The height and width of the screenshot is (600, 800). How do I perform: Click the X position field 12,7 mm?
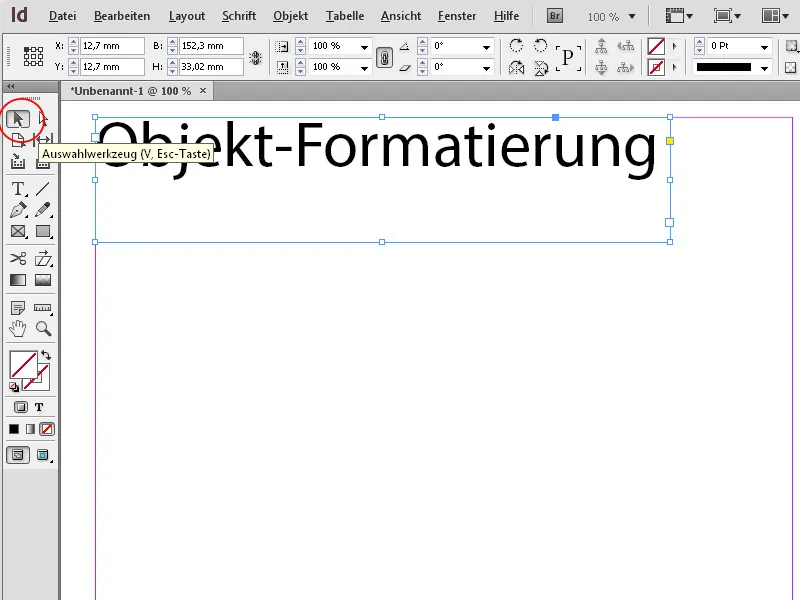(112, 46)
